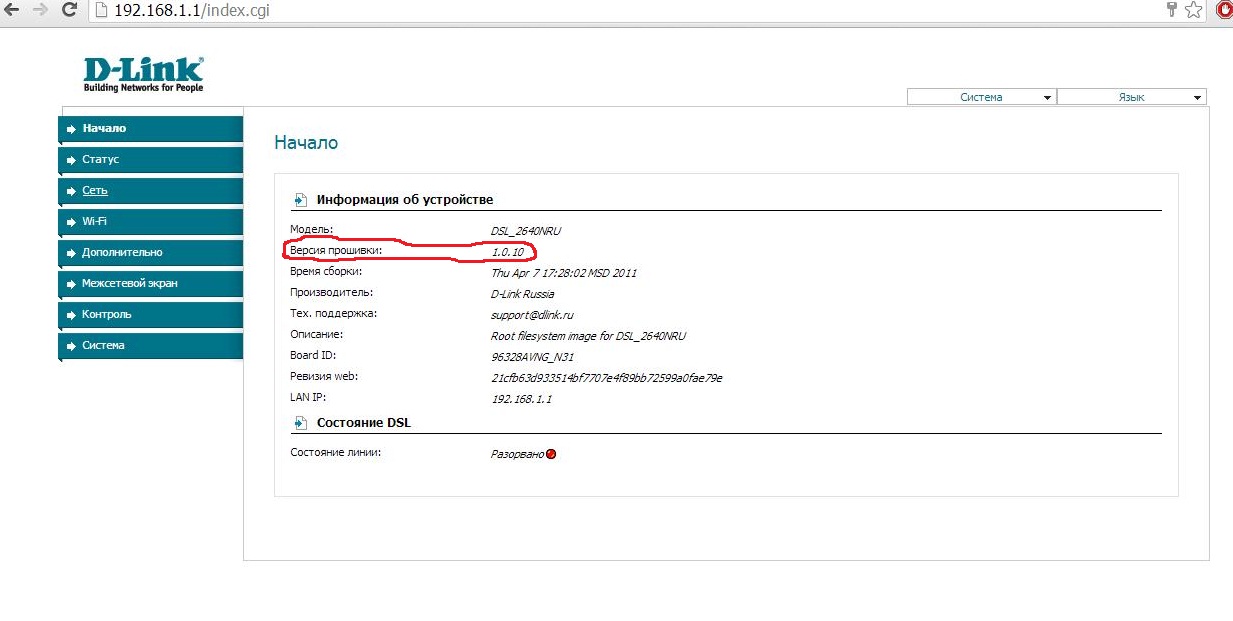Click the red DSL line status indicator
Screen dimensions: 1233x621
pos(551,454)
